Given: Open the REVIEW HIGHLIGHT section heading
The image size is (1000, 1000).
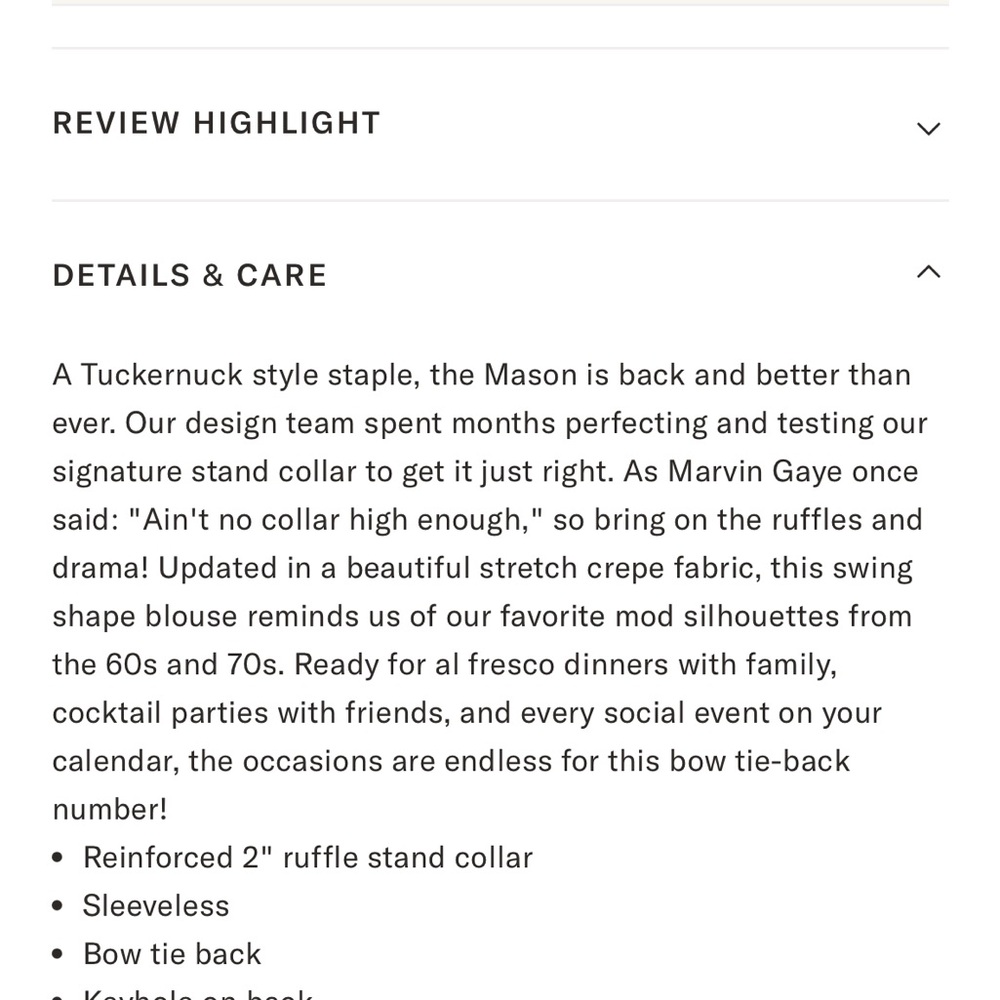Looking at the screenshot, I should click(216, 123).
